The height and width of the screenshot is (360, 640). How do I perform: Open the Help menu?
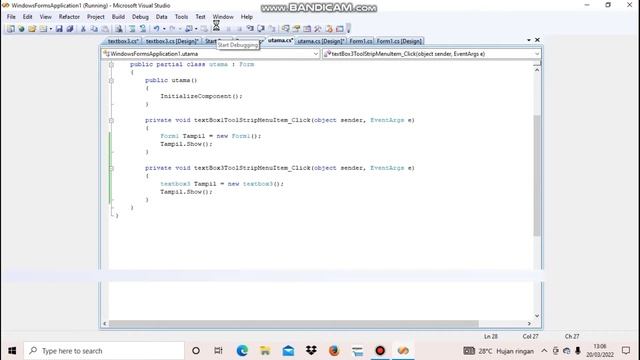pyautogui.click(x=247, y=17)
